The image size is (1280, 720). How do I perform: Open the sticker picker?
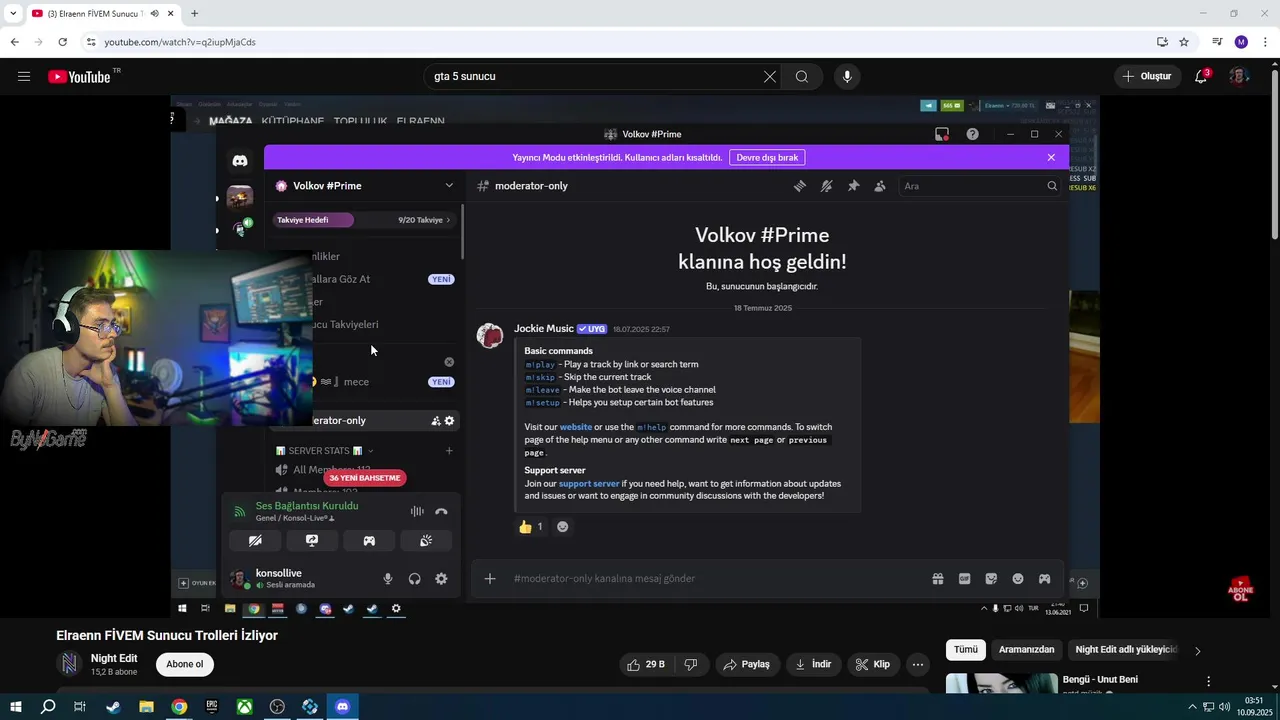click(x=991, y=579)
